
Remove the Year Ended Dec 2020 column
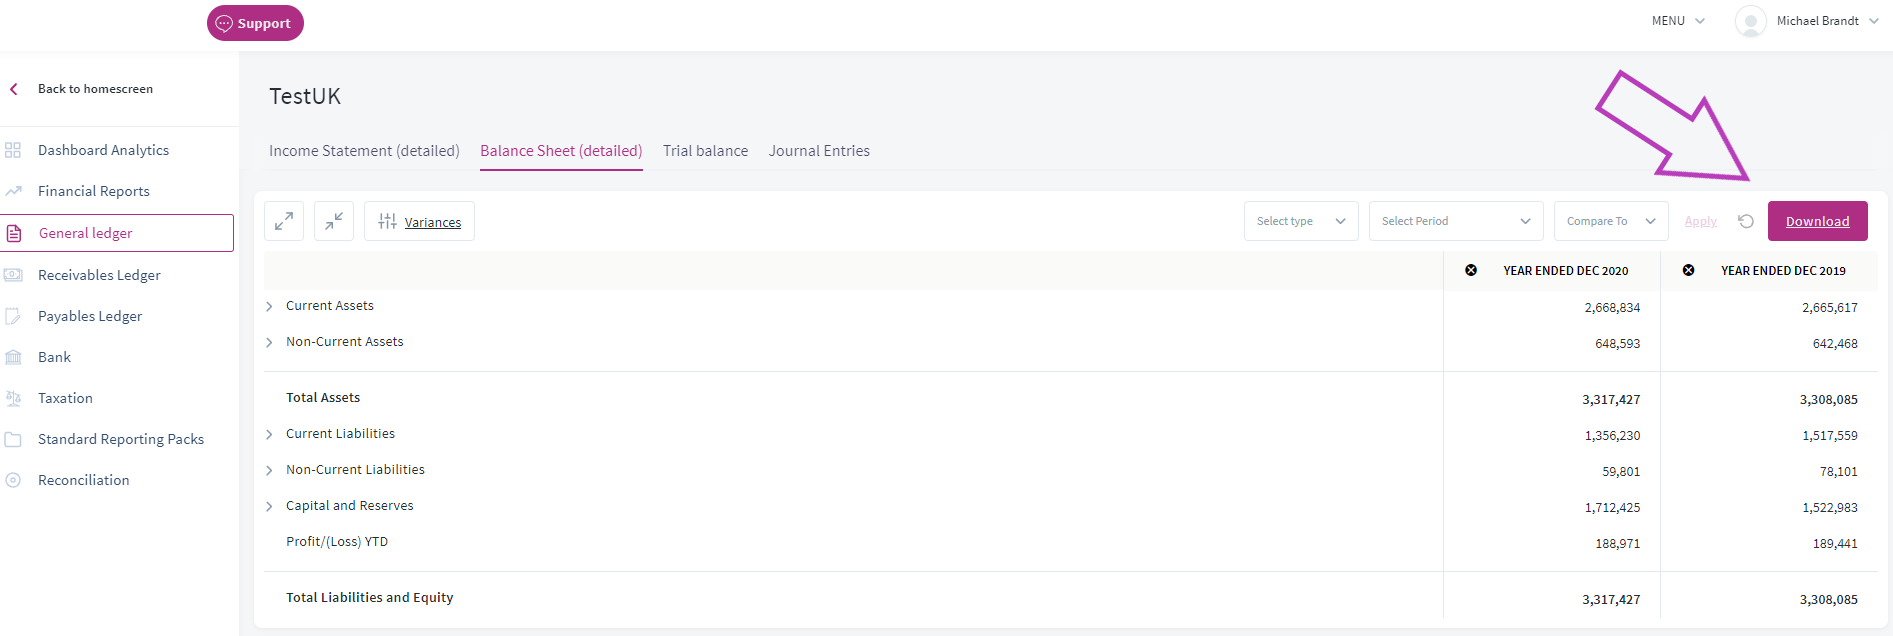click(x=1471, y=270)
